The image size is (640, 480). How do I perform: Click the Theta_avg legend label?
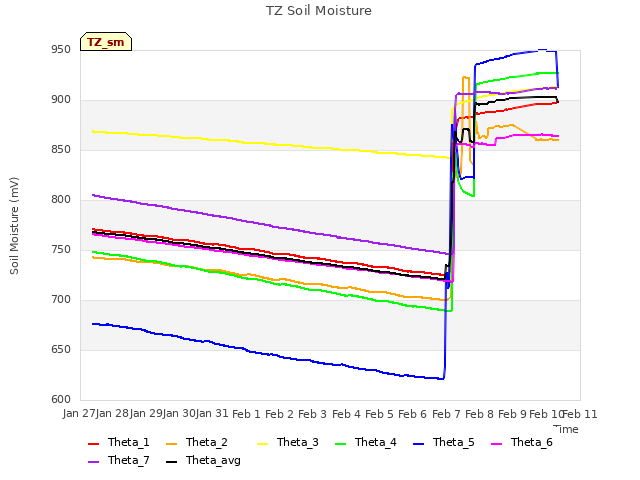click(x=213, y=461)
